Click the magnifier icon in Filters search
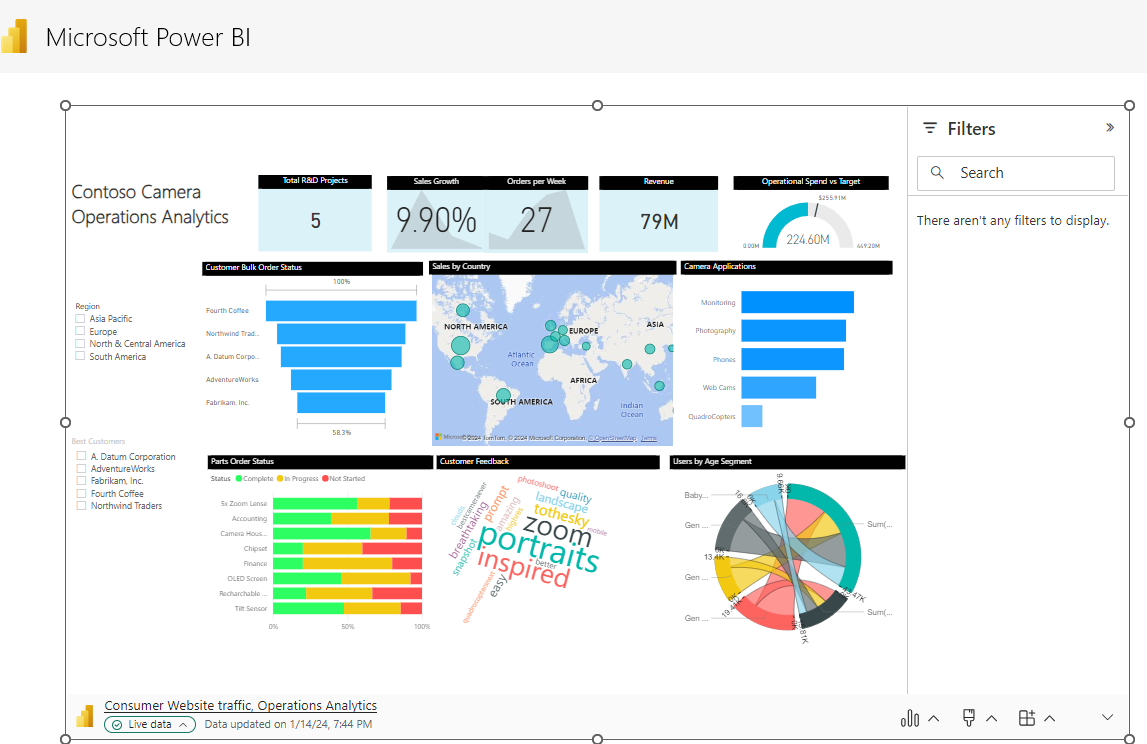Viewport: 1147px width, 744px height. click(937, 173)
